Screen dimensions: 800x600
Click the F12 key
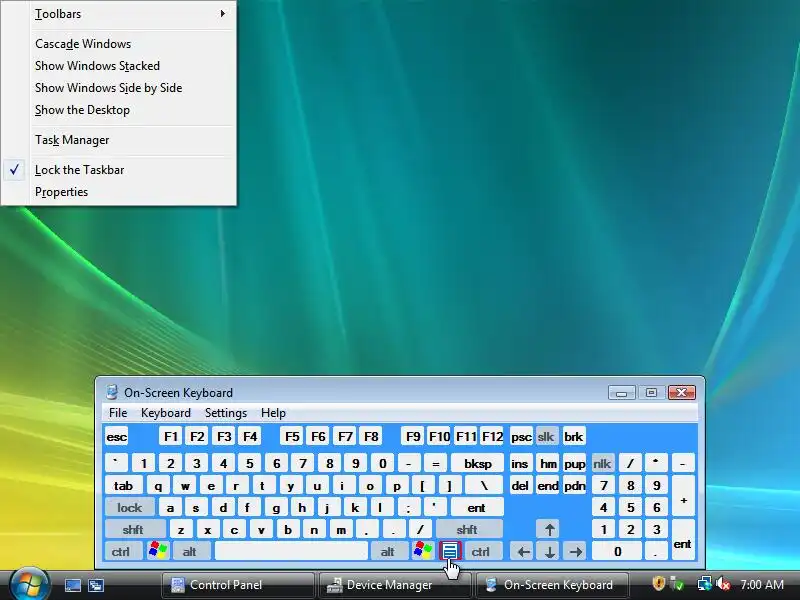click(x=492, y=437)
